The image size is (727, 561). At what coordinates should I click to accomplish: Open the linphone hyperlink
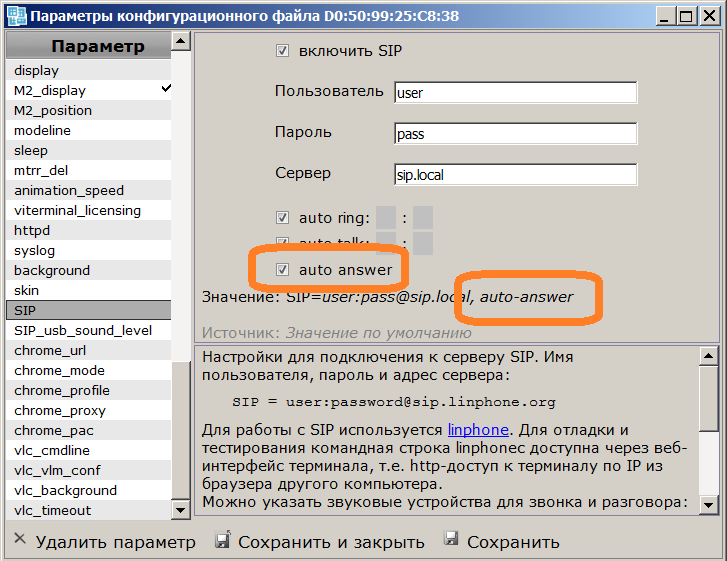point(479,430)
